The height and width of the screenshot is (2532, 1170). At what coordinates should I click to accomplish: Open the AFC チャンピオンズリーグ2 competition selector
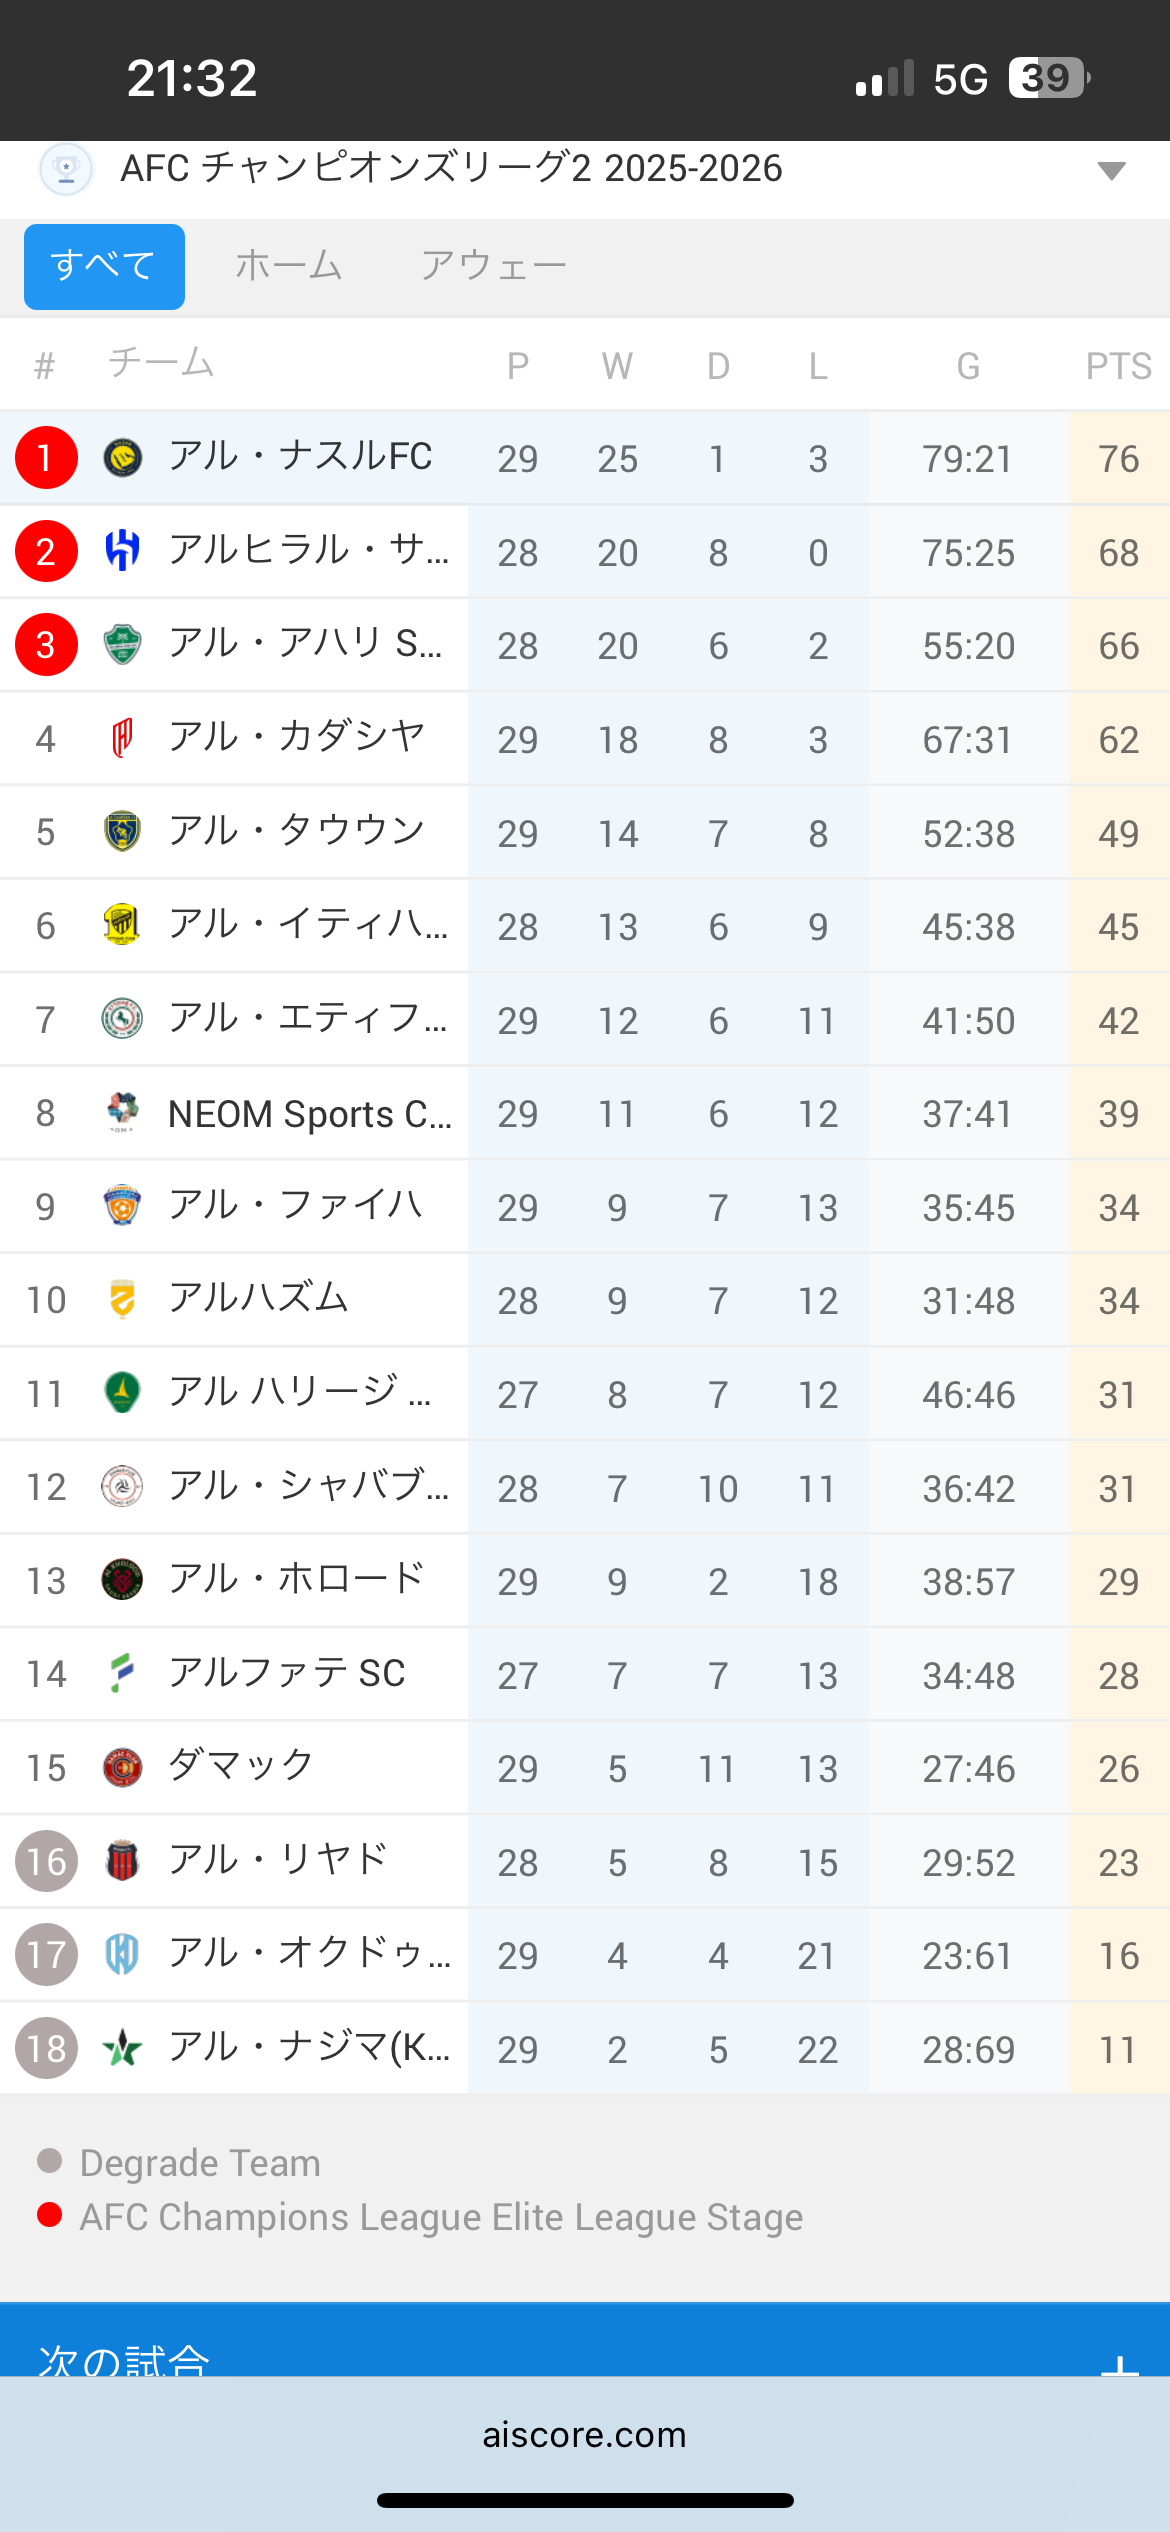coord(450,169)
